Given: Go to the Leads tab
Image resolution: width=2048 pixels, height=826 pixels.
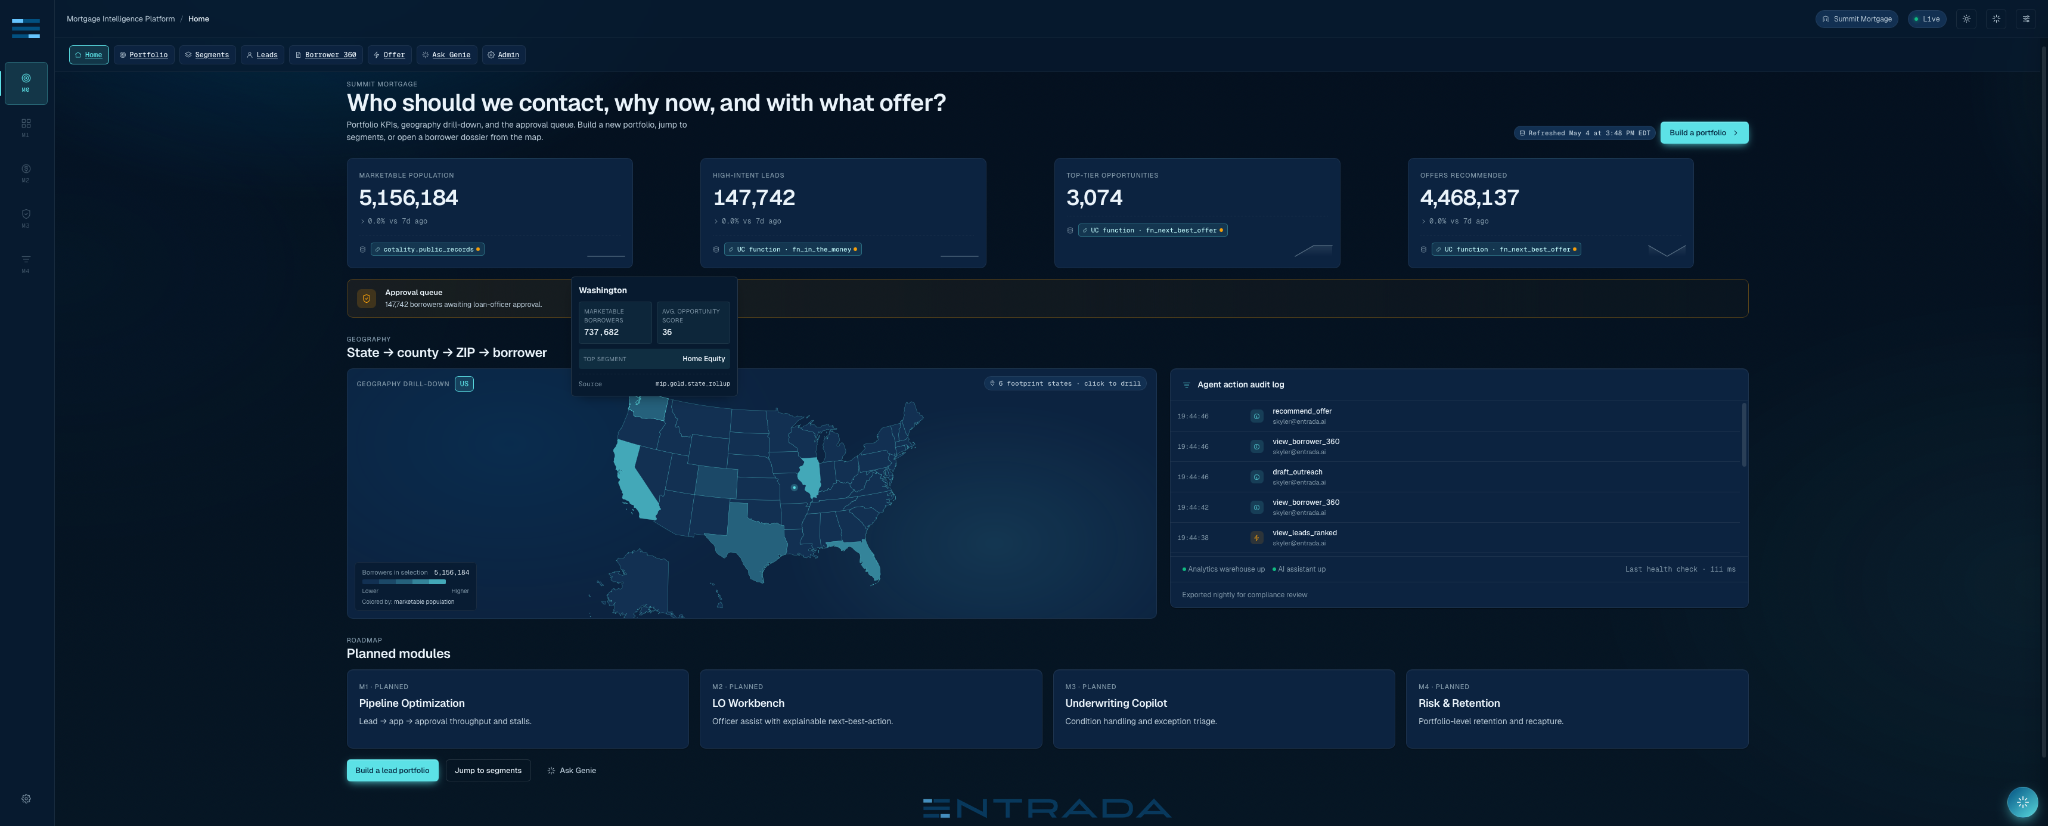Looking at the screenshot, I should (262, 55).
